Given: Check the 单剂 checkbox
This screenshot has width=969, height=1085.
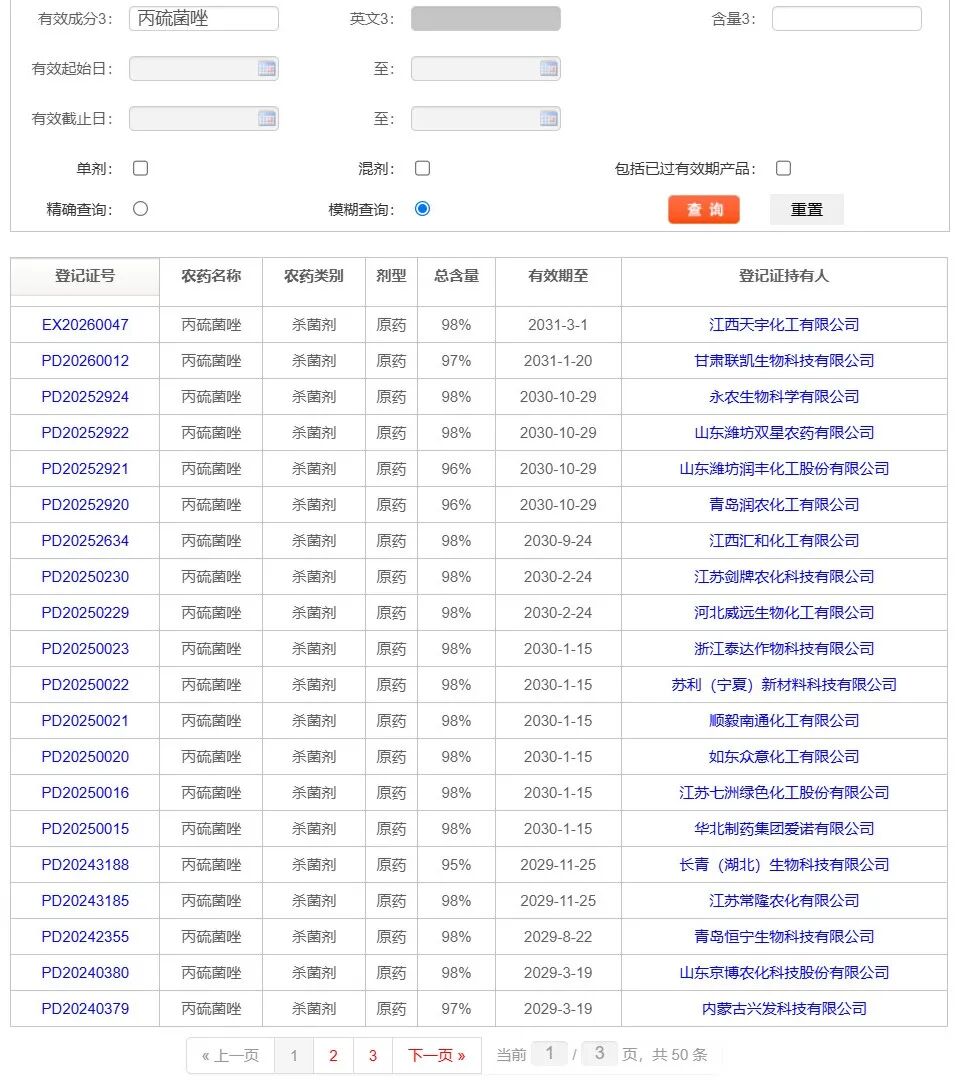Looking at the screenshot, I should coord(141,168).
